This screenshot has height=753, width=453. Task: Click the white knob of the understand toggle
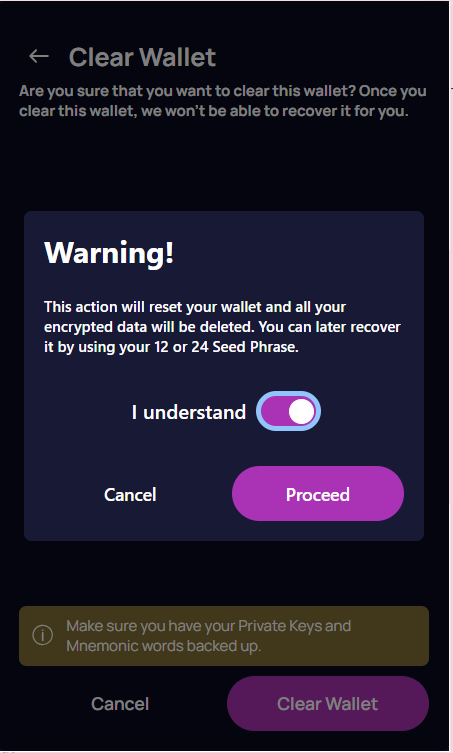302,412
